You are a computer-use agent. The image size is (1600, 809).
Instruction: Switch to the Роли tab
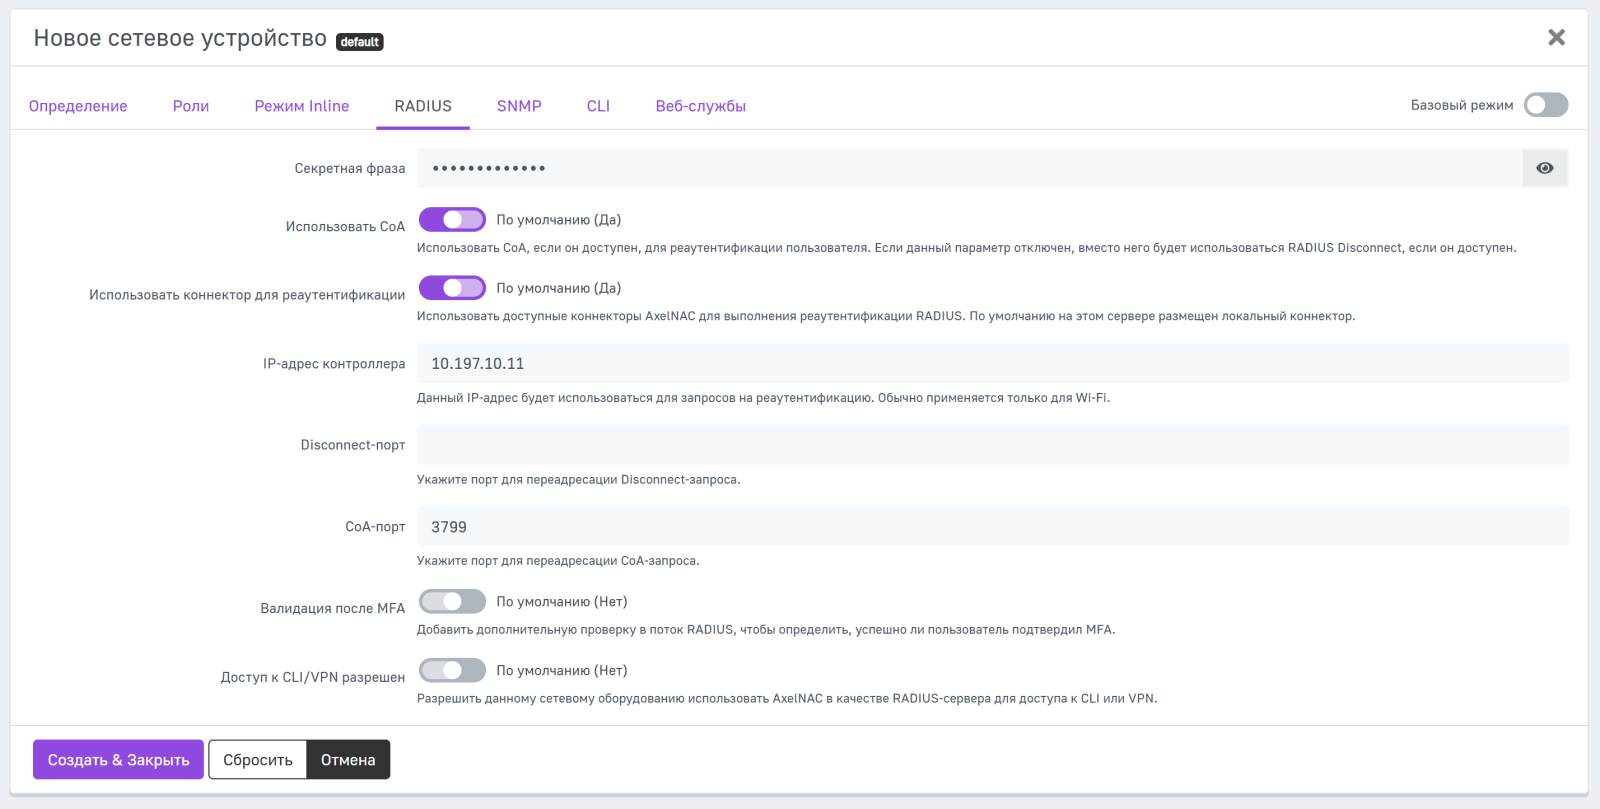click(191, 106)
